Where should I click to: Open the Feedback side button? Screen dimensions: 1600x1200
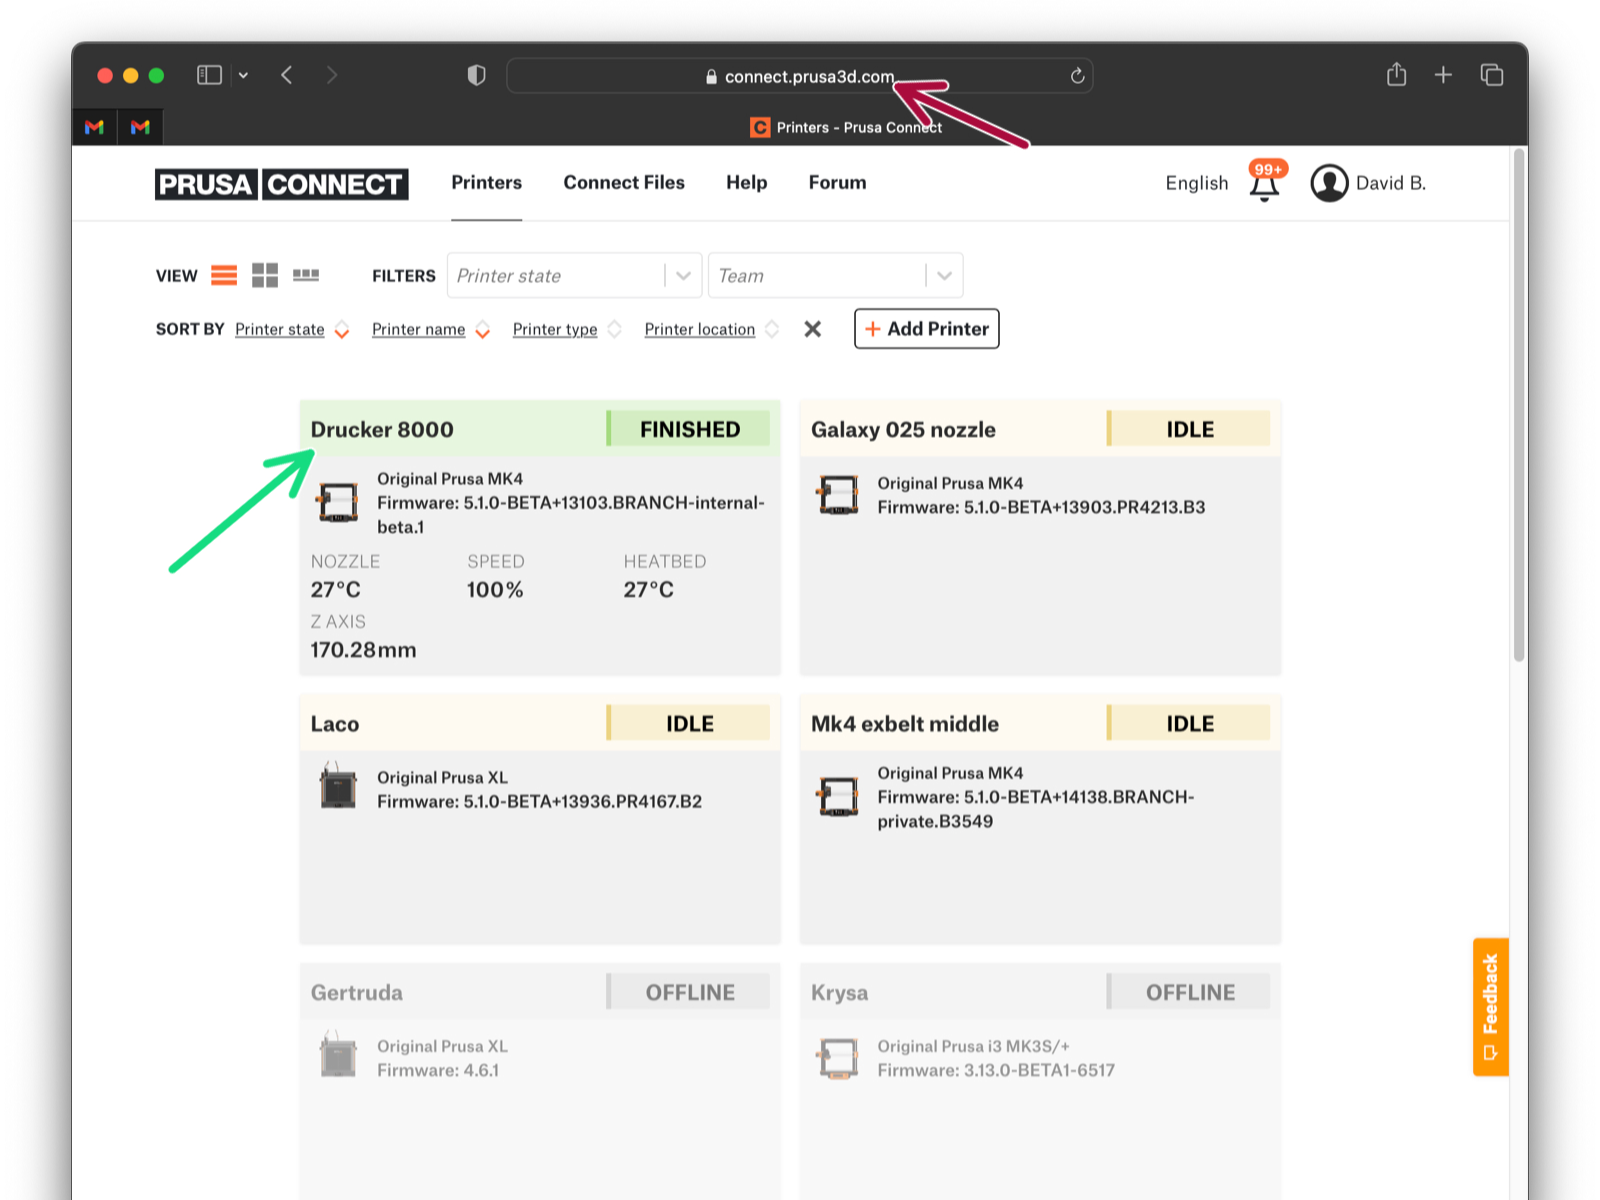click(x=1491, y=1007)
